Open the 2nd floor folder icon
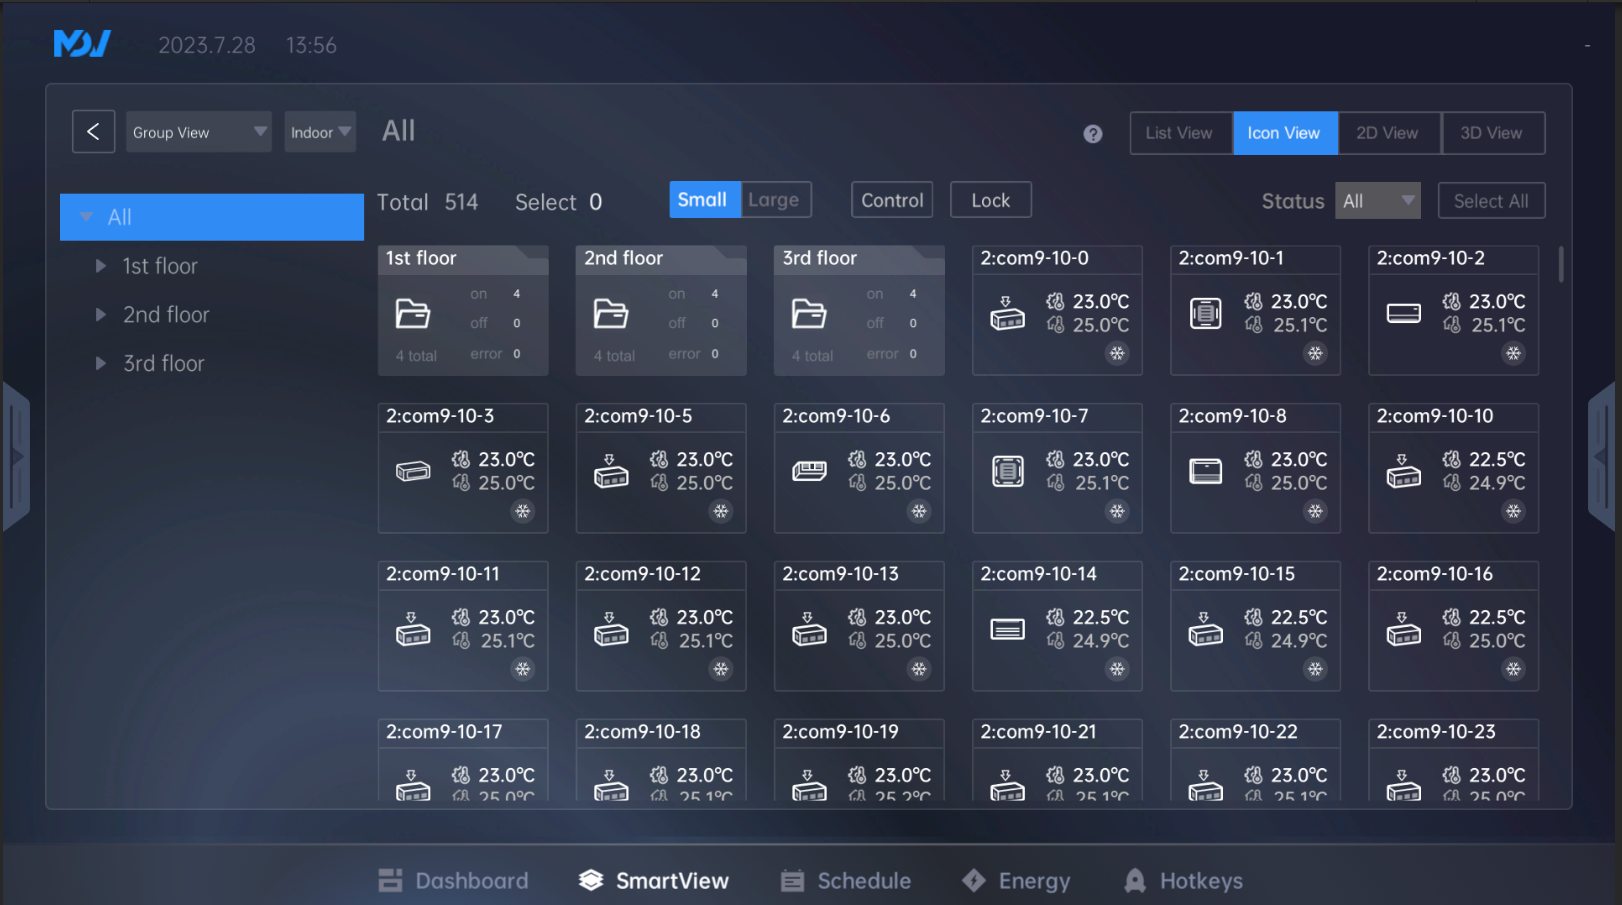This screenshot has height=905, width=1622. pos(610,313)
